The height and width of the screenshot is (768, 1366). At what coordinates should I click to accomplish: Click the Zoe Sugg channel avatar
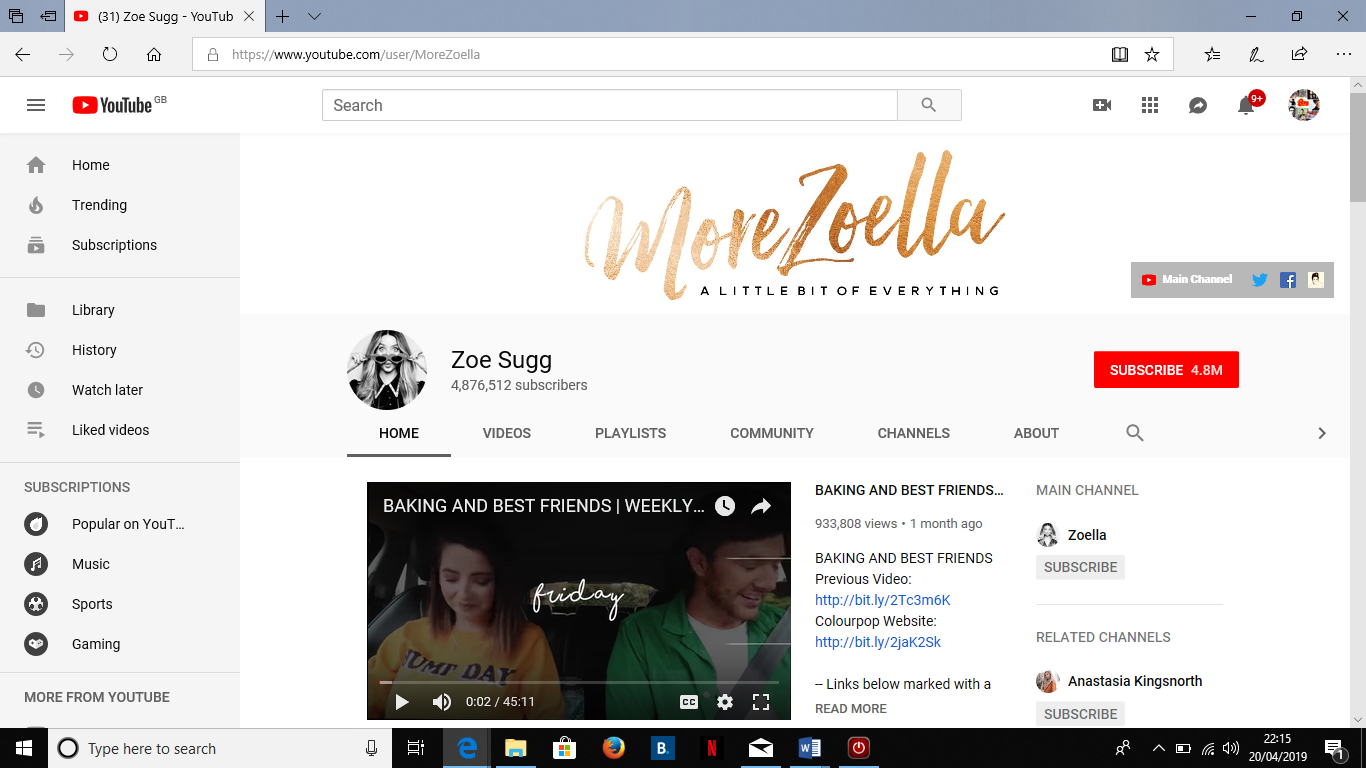pos(387,370)
